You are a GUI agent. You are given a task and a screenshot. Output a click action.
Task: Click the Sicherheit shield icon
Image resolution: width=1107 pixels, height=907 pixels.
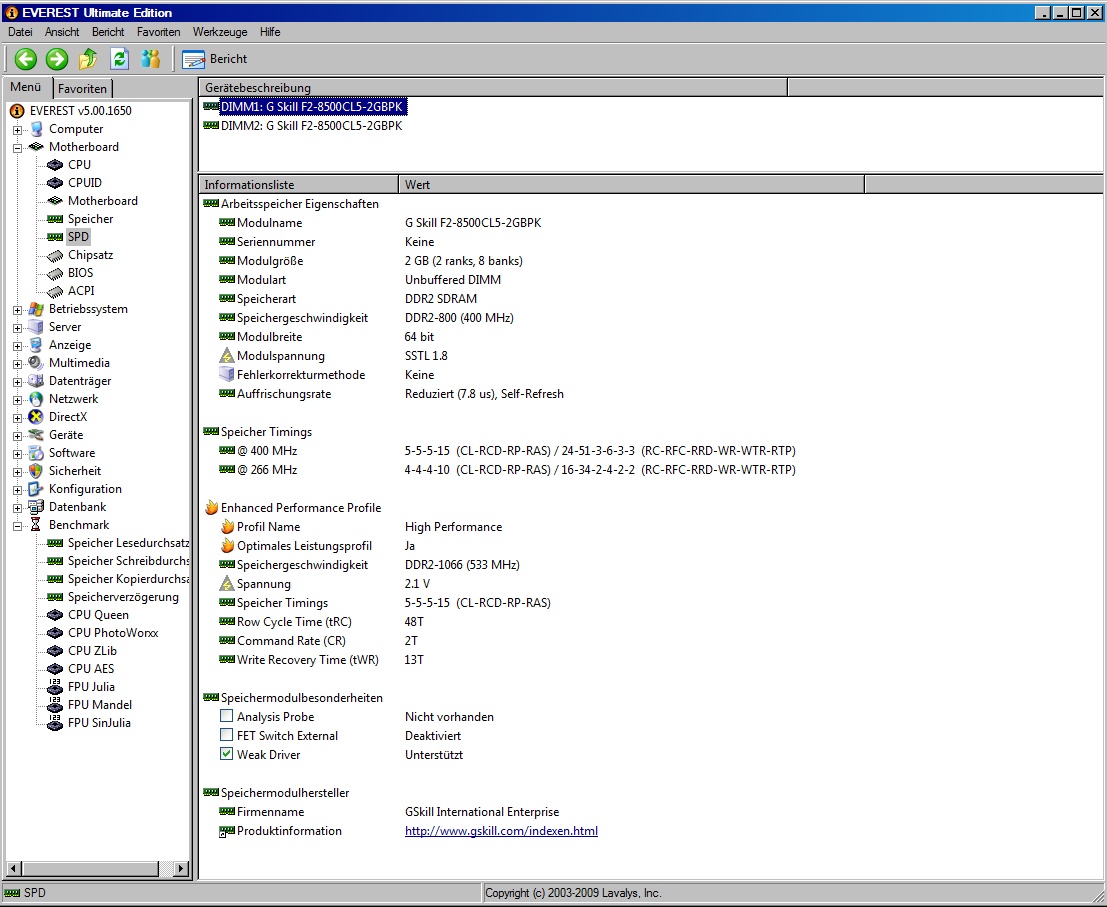click(x=36, y=471)
